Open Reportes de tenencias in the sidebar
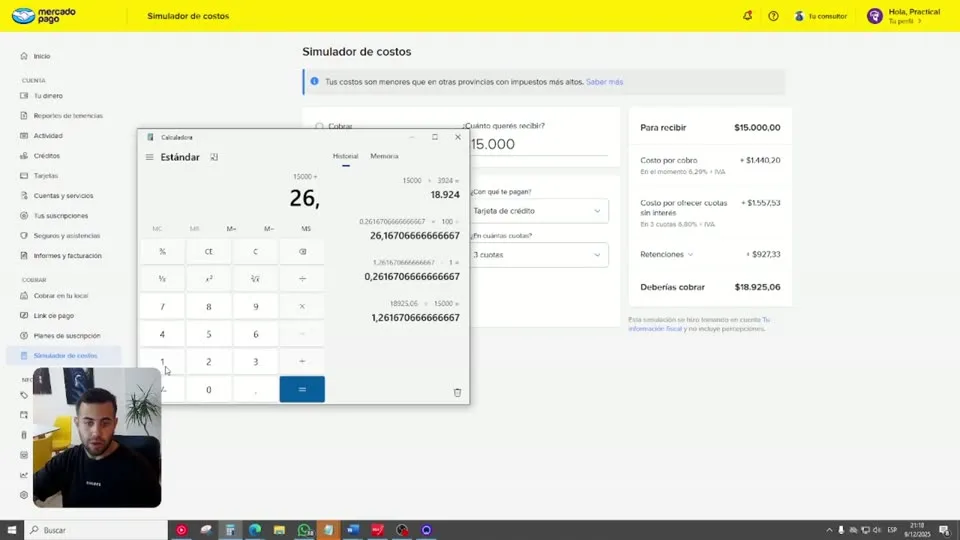 pyautogui.click(x=68, y=116)
